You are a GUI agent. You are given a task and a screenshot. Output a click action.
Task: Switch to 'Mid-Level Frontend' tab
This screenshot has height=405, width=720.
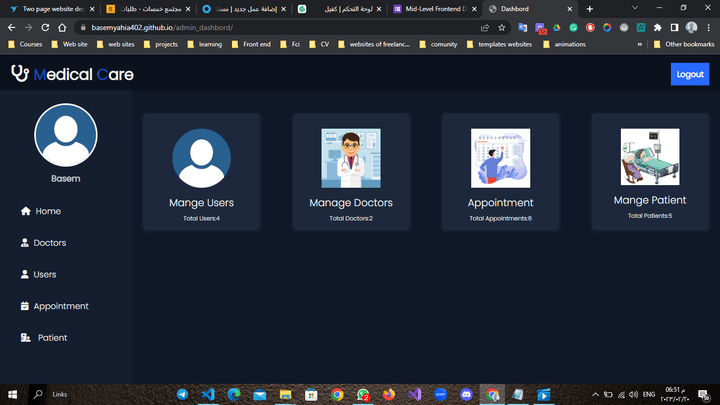coord(434,9)
